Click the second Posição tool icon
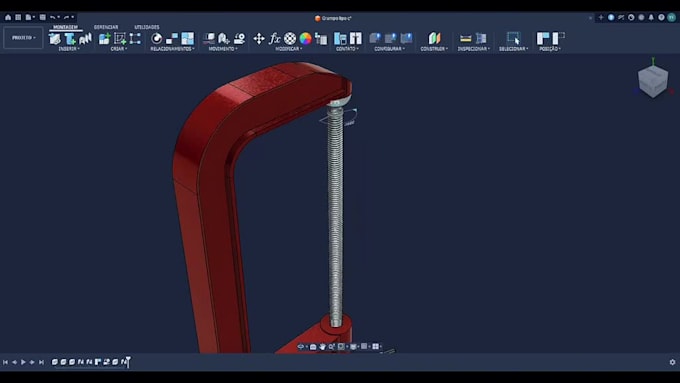 coord(558,39)
